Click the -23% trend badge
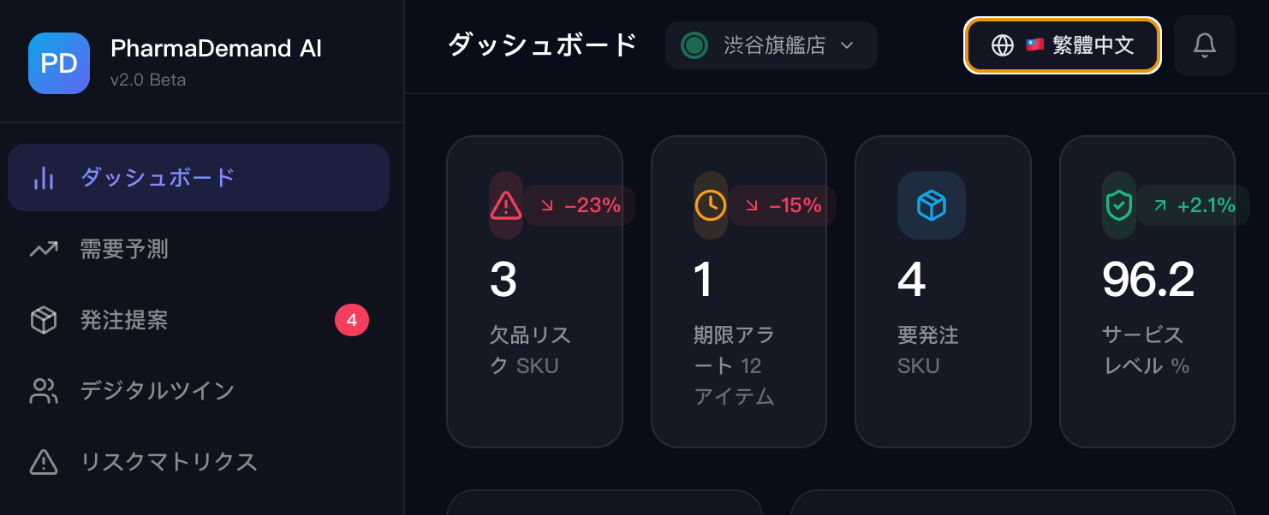Image resolution: width=1269 pixels, height=515 pixels. [x=581, y=206]
